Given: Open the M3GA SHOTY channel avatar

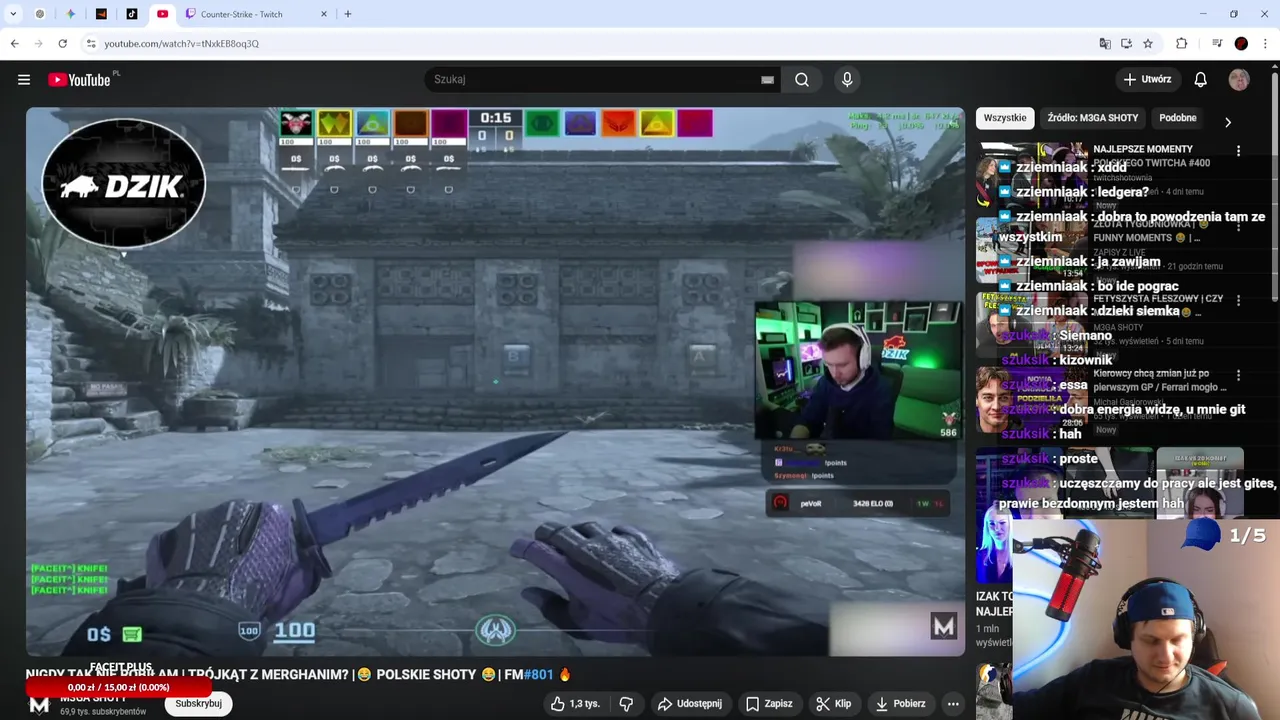Looking at the screenshot, I should (x=39, y=705).
